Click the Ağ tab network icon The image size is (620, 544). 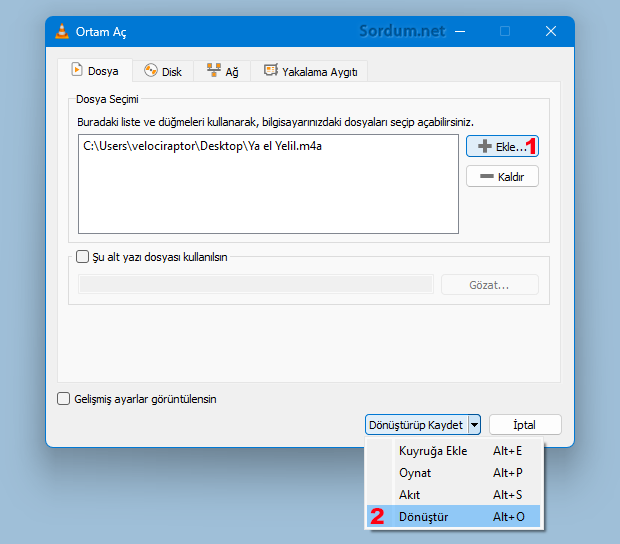(x=213, y=71)
